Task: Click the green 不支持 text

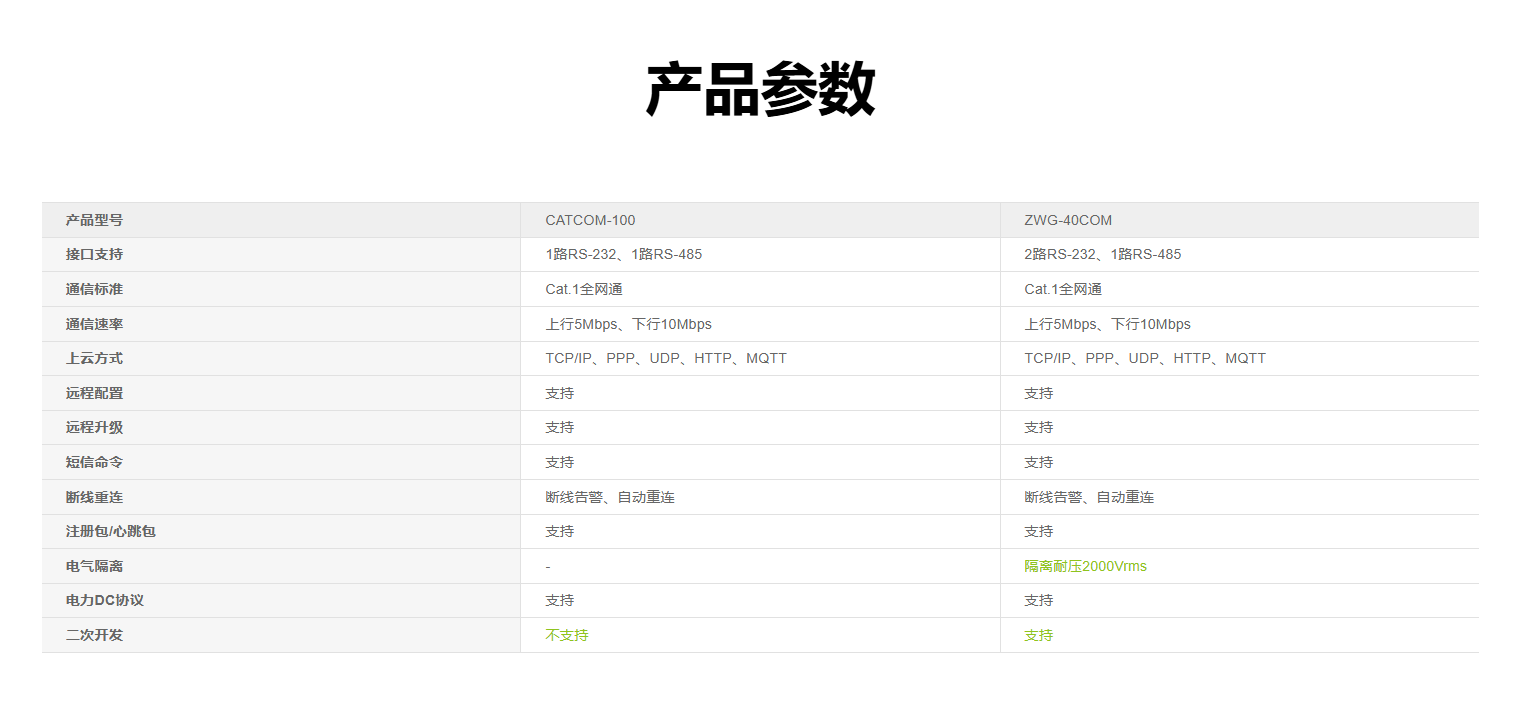Action: pos(567,635)
